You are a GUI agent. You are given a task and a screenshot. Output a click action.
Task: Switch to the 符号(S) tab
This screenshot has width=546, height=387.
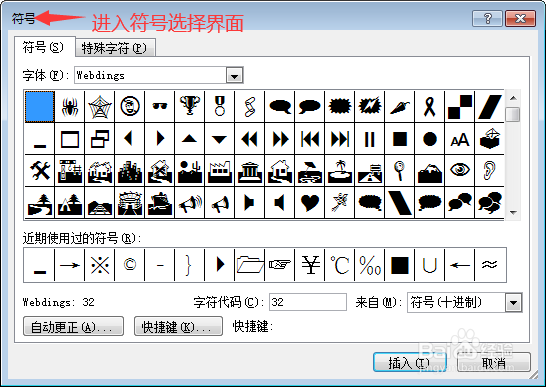click(x=44, y=47)
